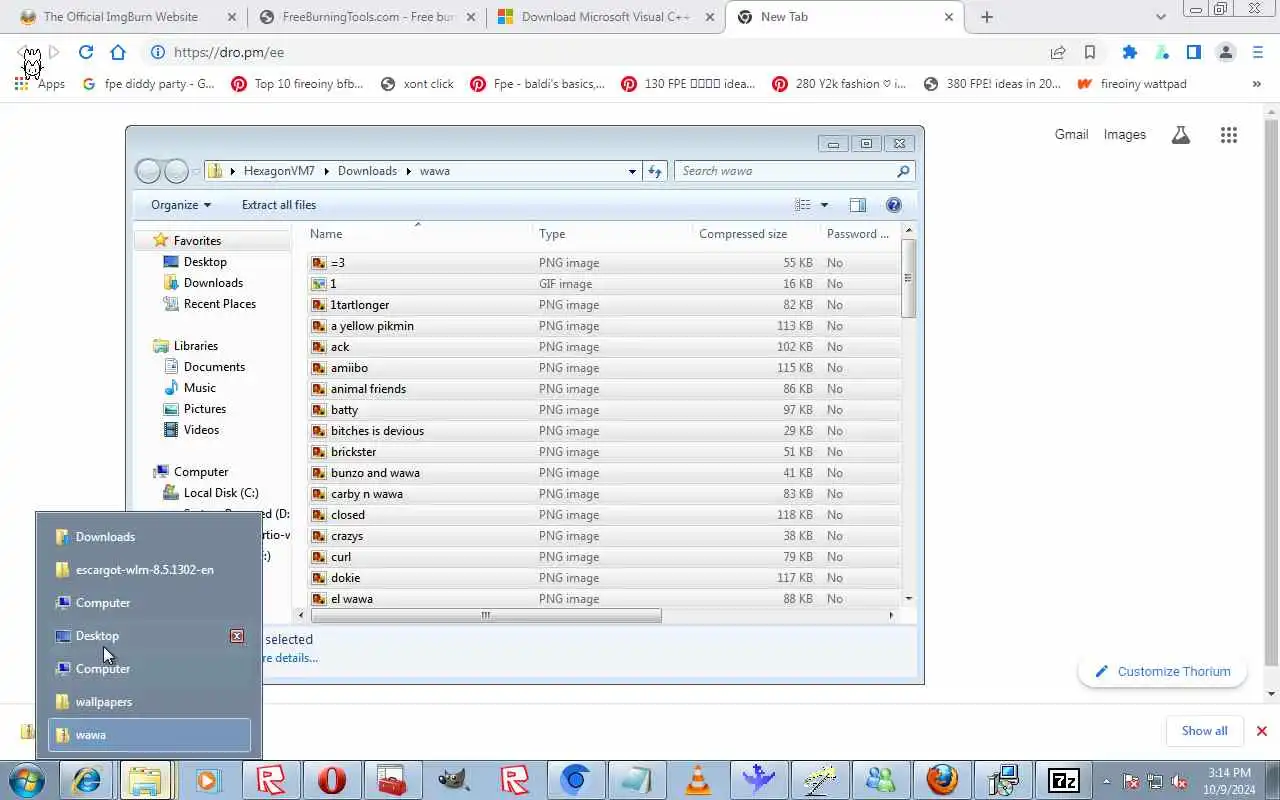This screenshot has width=1280, height=800.
Task: Switch to FreeBurningTools.com tab
Action: coord(368,17)
